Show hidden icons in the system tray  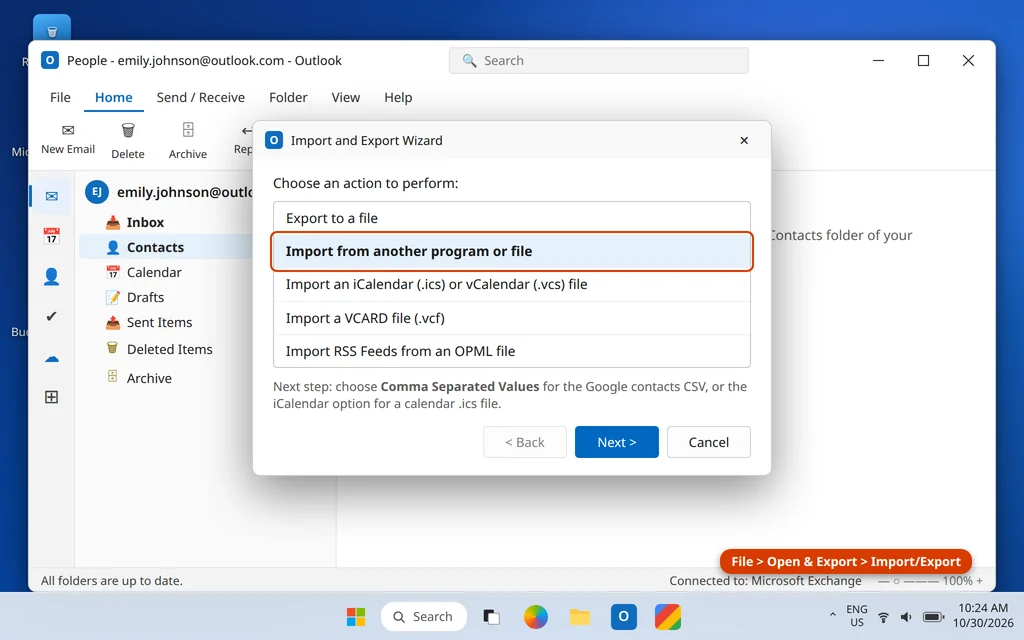[832, 615]
